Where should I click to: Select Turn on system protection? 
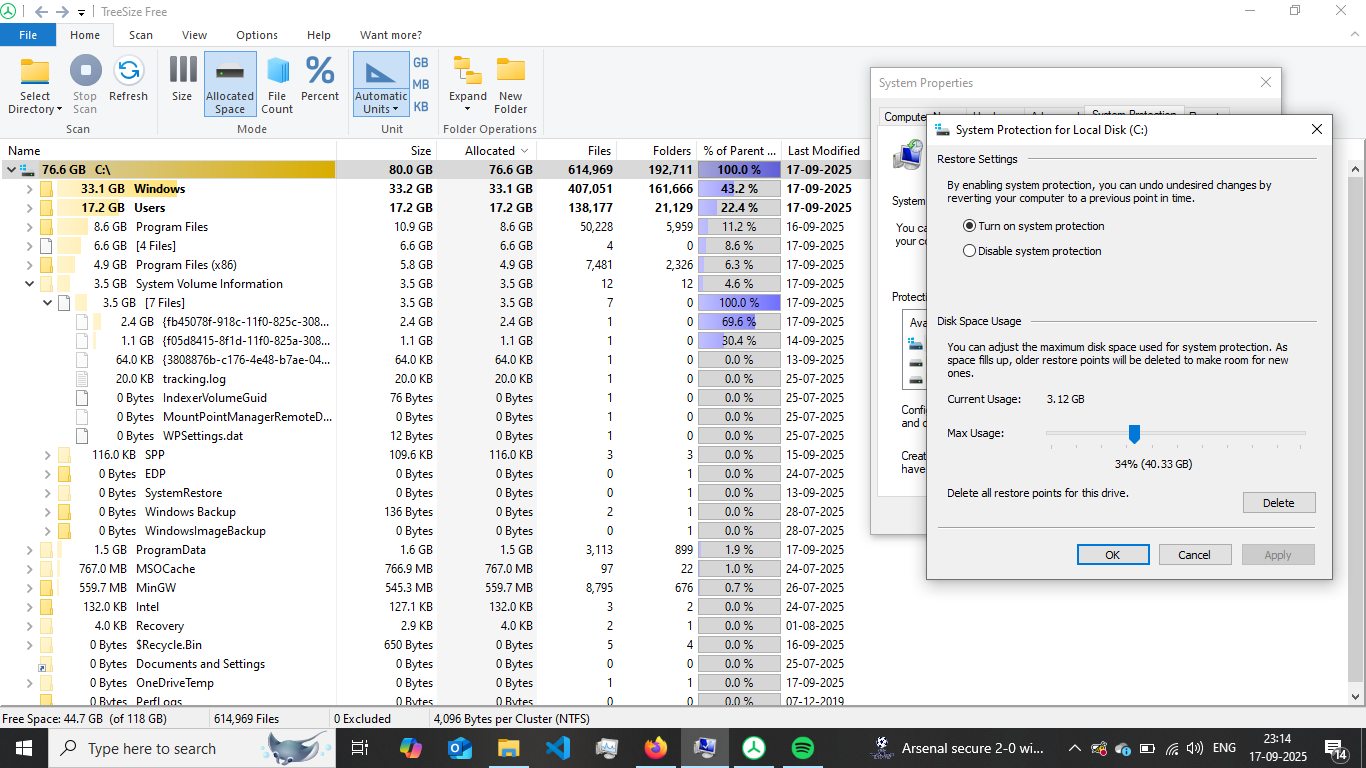pos(969,226)
